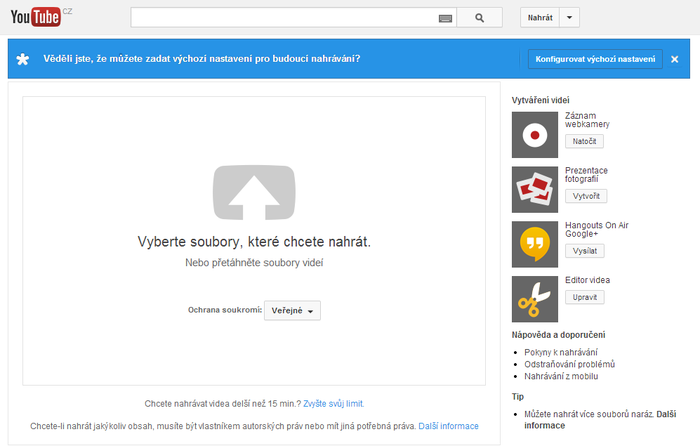Click the webcam record icon thumbnail

click(535, 135)
